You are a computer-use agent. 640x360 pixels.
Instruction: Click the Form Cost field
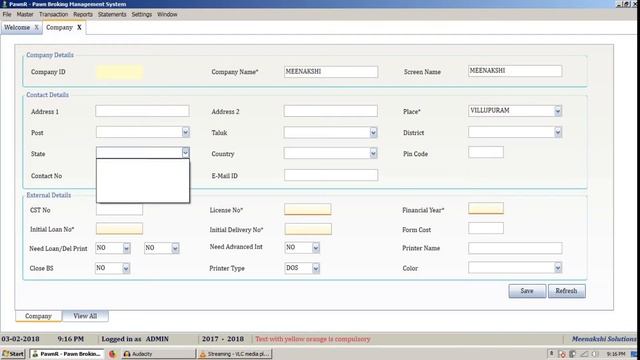[x=486, y=228]
